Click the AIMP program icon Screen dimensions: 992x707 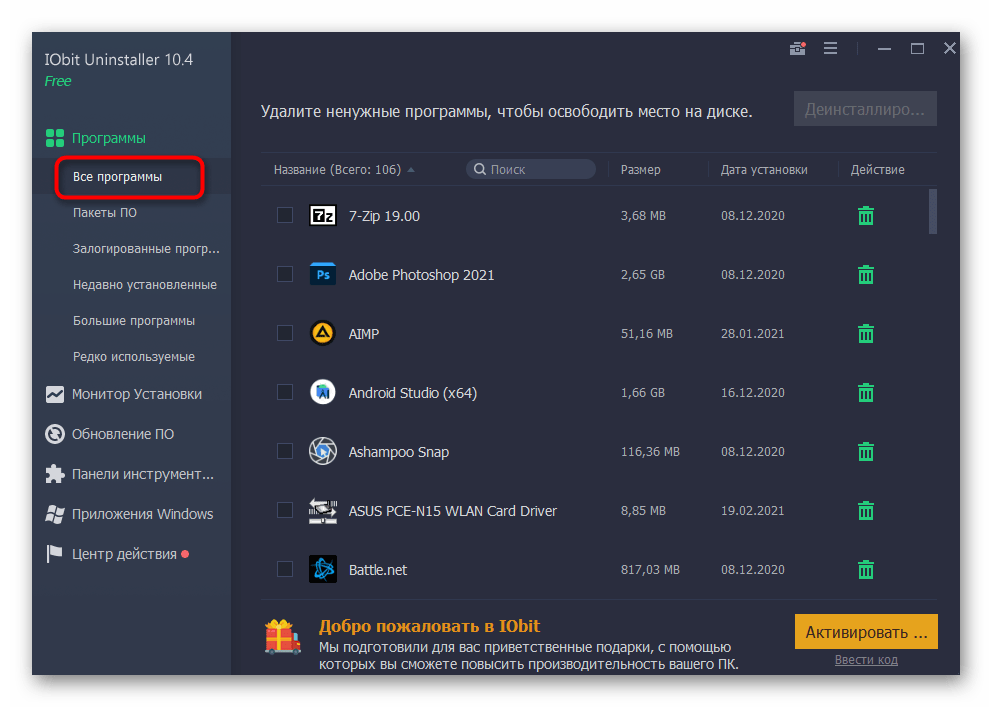click(323, 333)
